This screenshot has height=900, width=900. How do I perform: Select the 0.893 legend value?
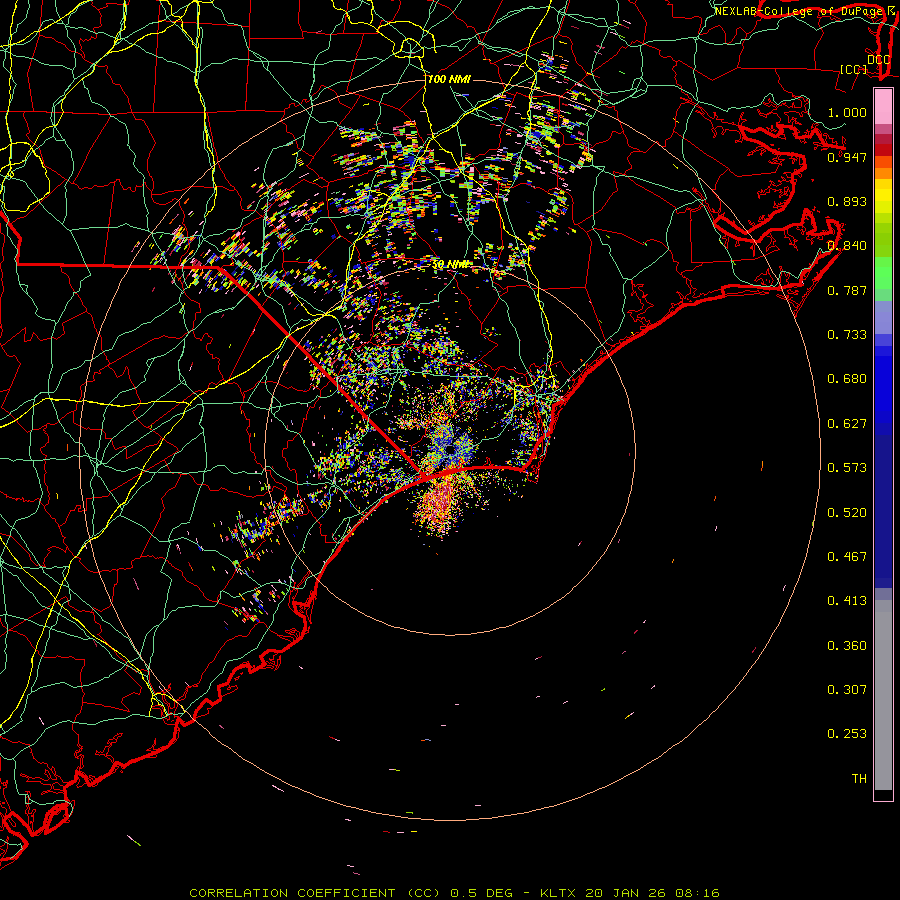click(x=847, y=201)
